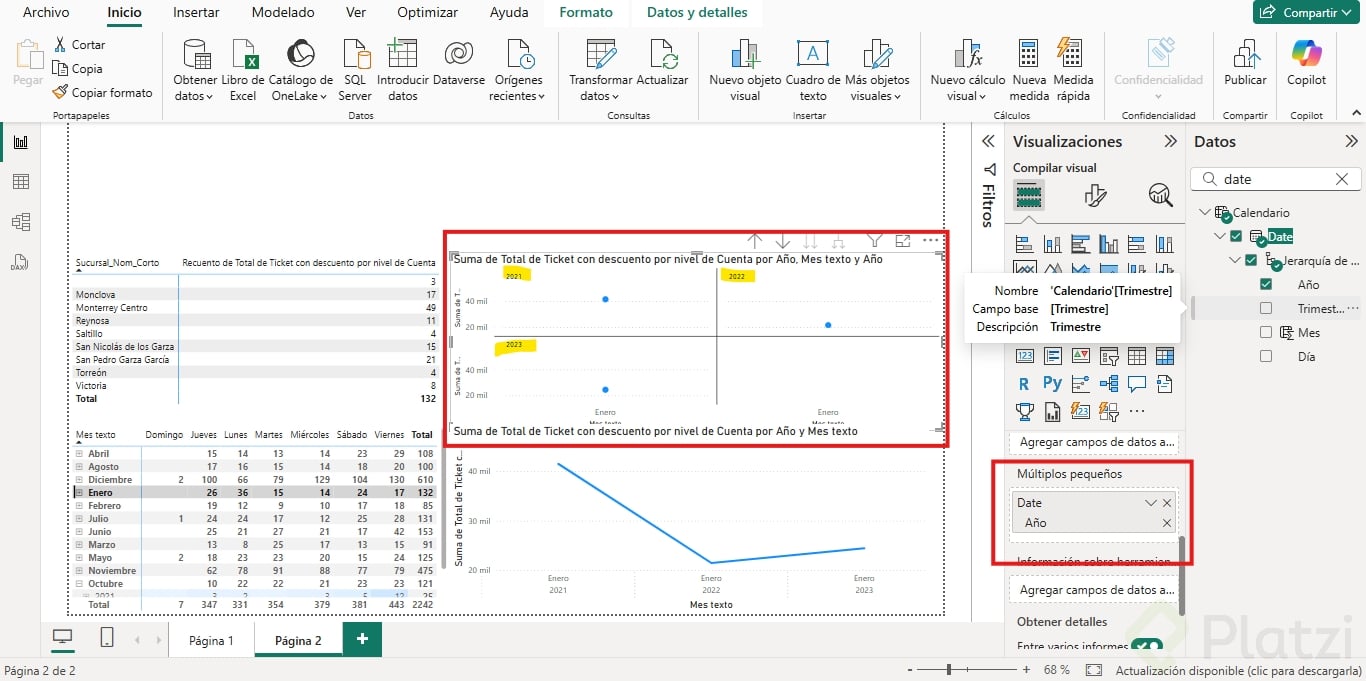Open the Python visual icon
Viewport: 1366px width, 681px height.
[x=1052, y=383]
